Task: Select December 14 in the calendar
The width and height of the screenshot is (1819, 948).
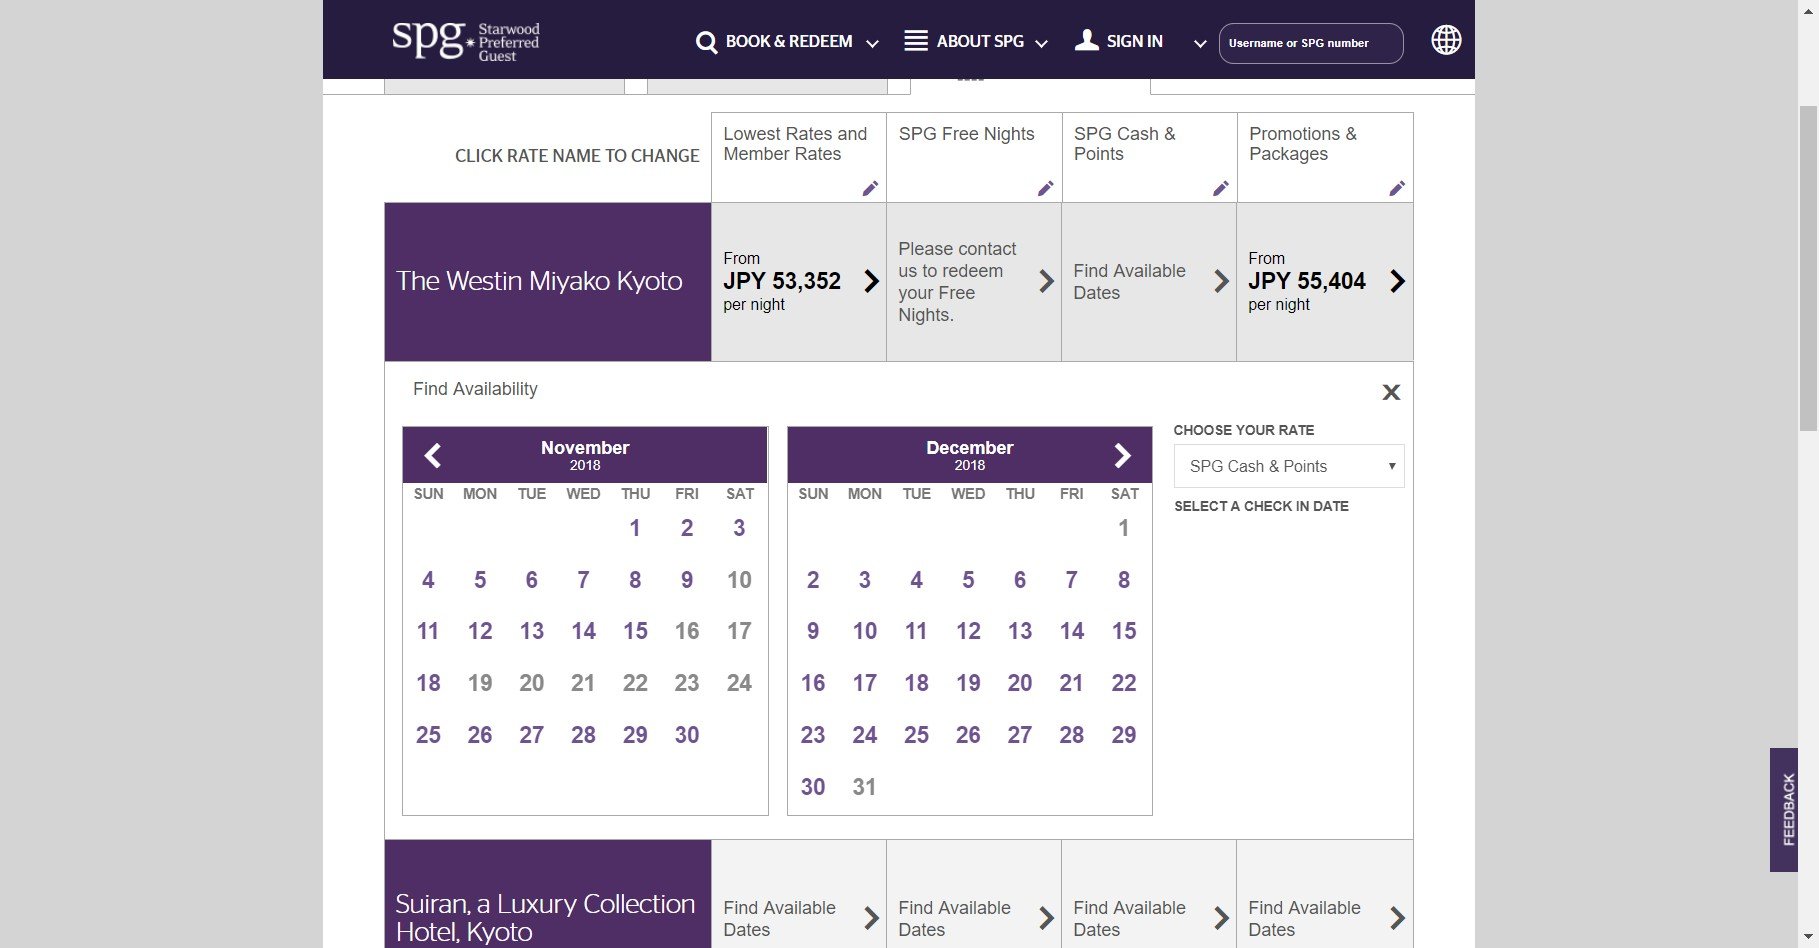Action: (1072, 631)
